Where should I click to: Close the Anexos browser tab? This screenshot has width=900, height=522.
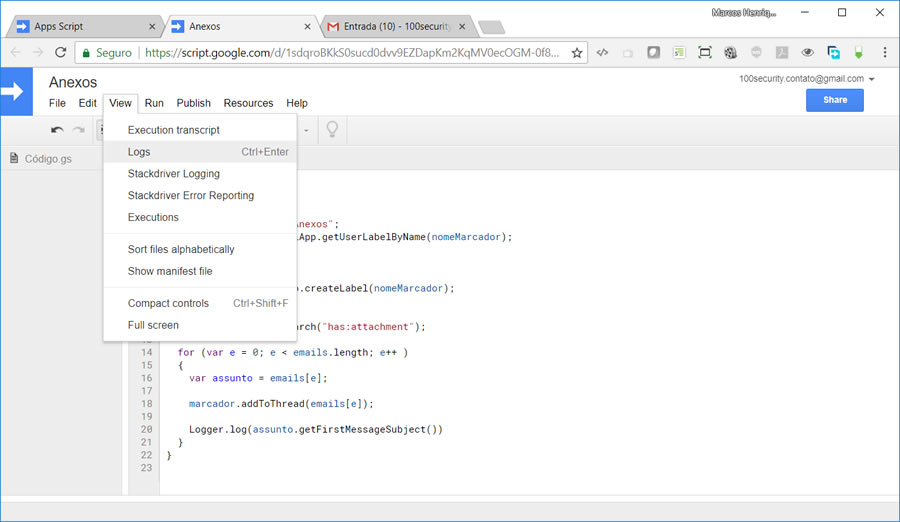click(307, 26)
